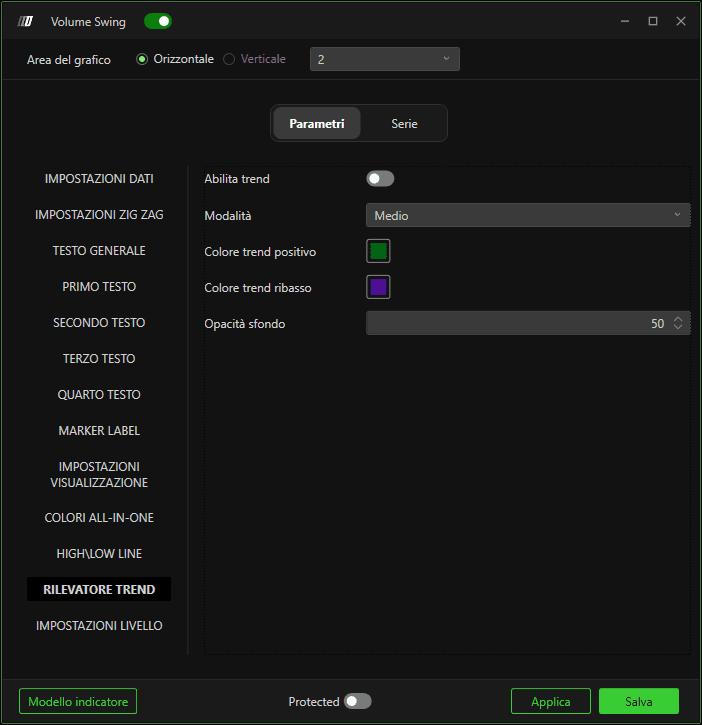Viewport: 702px width, 725px height.
Task: Open IMPOSTAZIONI LIVELLO section
Action: click(x=99, y=626)
